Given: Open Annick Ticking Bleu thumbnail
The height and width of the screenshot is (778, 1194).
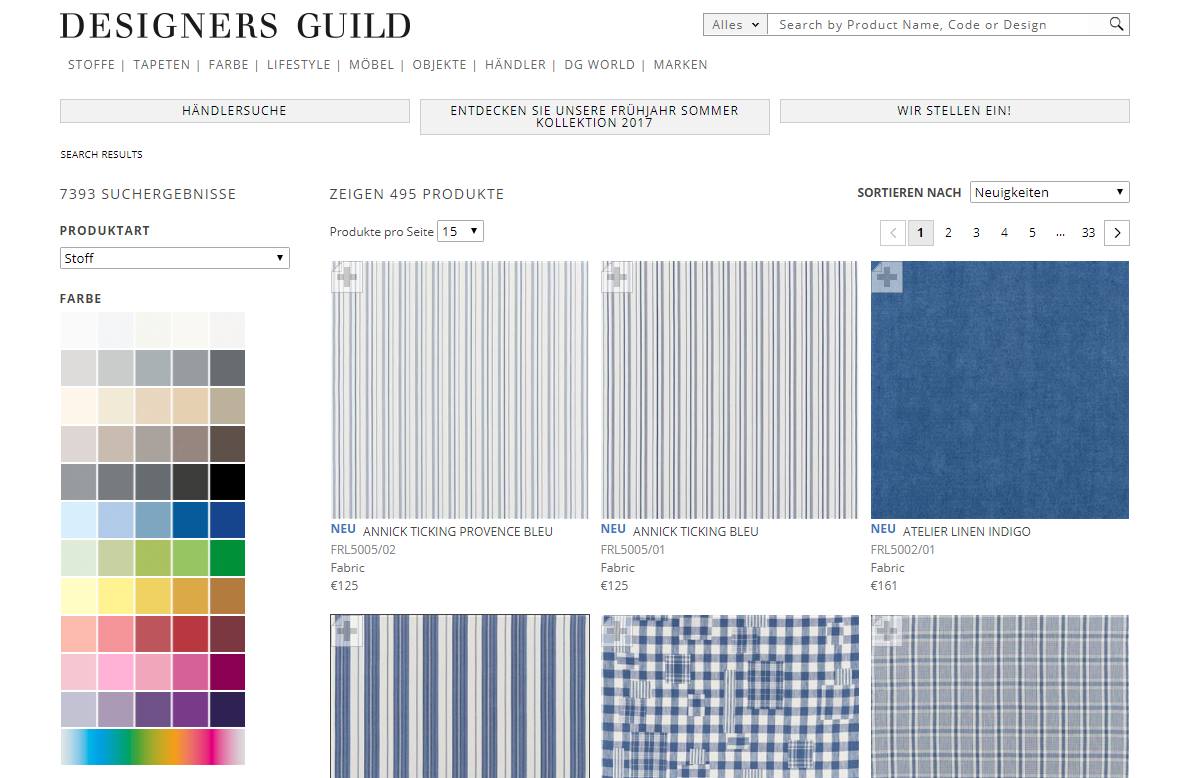Looking at the screenshot, I should pyautogui.click(x=729, y=390).
